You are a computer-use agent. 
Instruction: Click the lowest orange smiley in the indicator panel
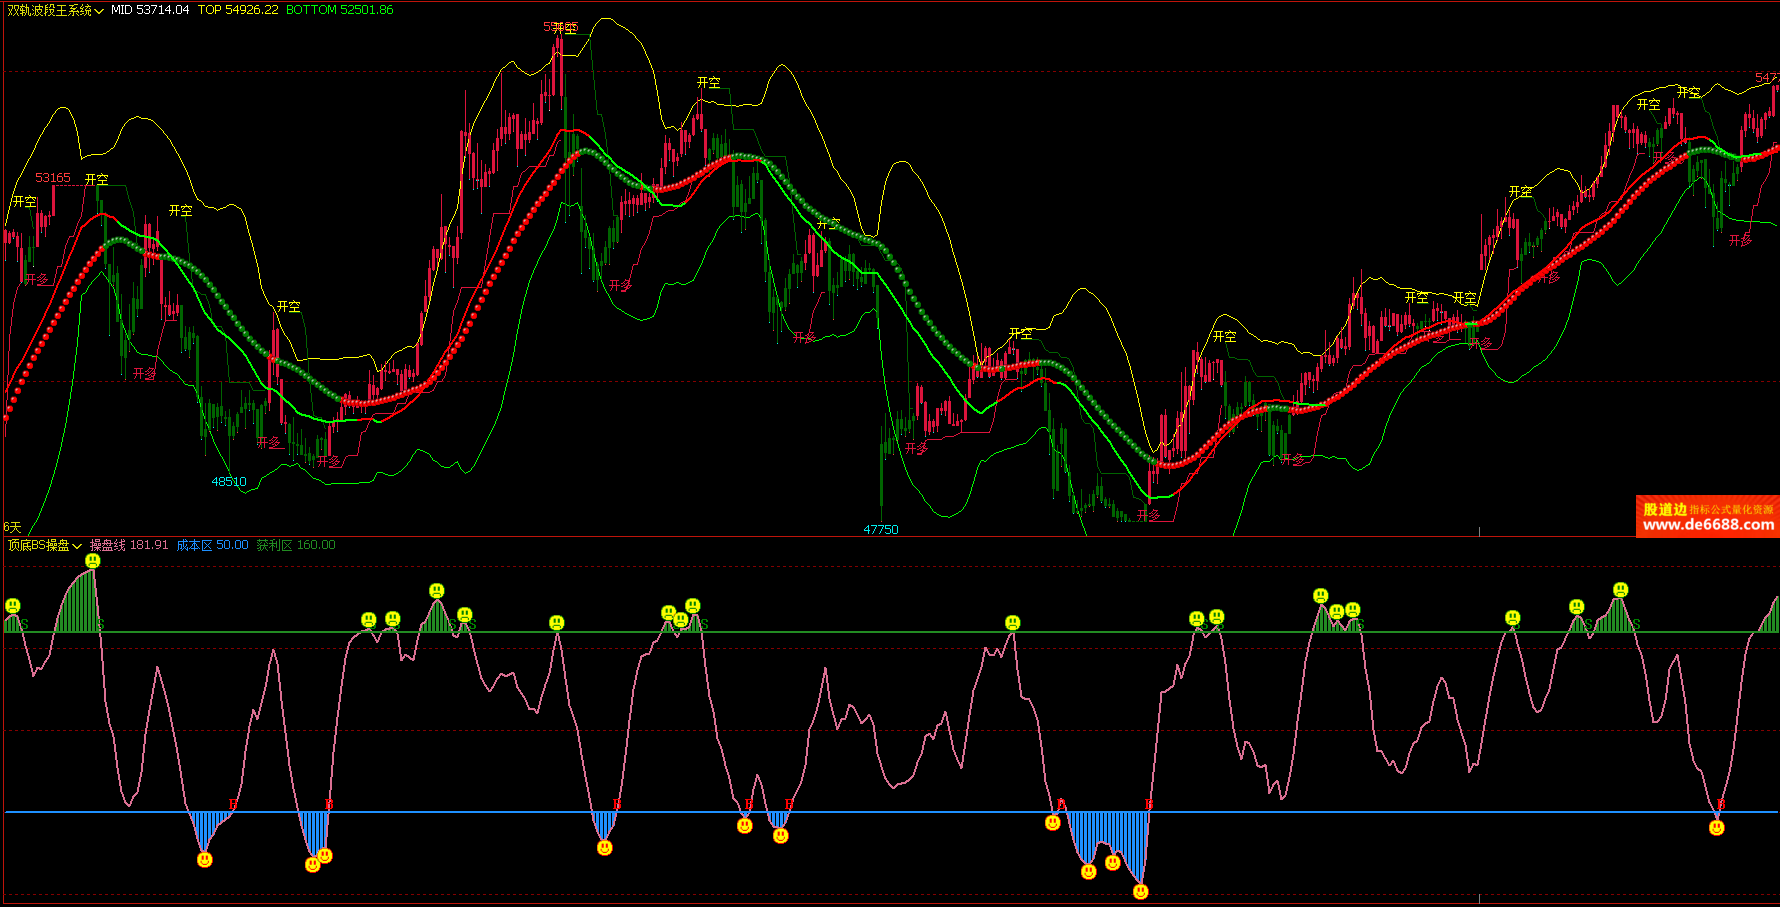click(x=1140, y=891)
